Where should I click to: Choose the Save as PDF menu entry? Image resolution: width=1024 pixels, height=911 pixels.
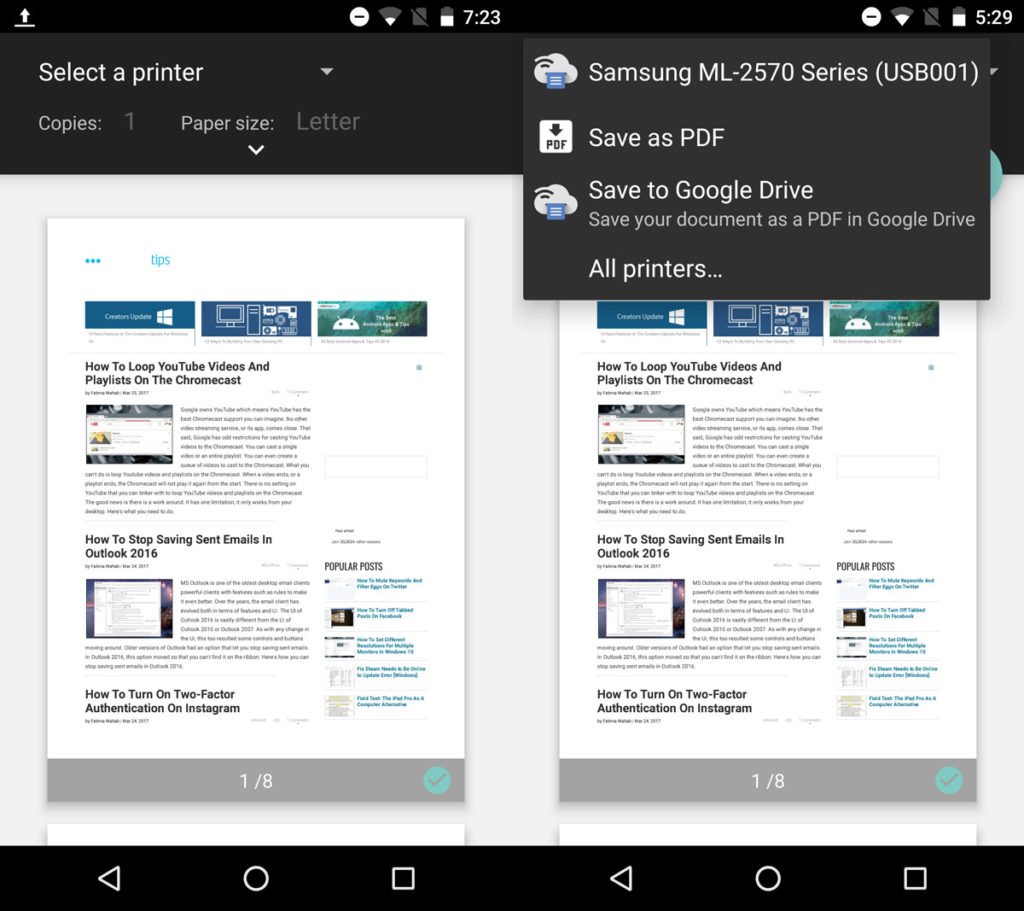[x=657, y=137]
